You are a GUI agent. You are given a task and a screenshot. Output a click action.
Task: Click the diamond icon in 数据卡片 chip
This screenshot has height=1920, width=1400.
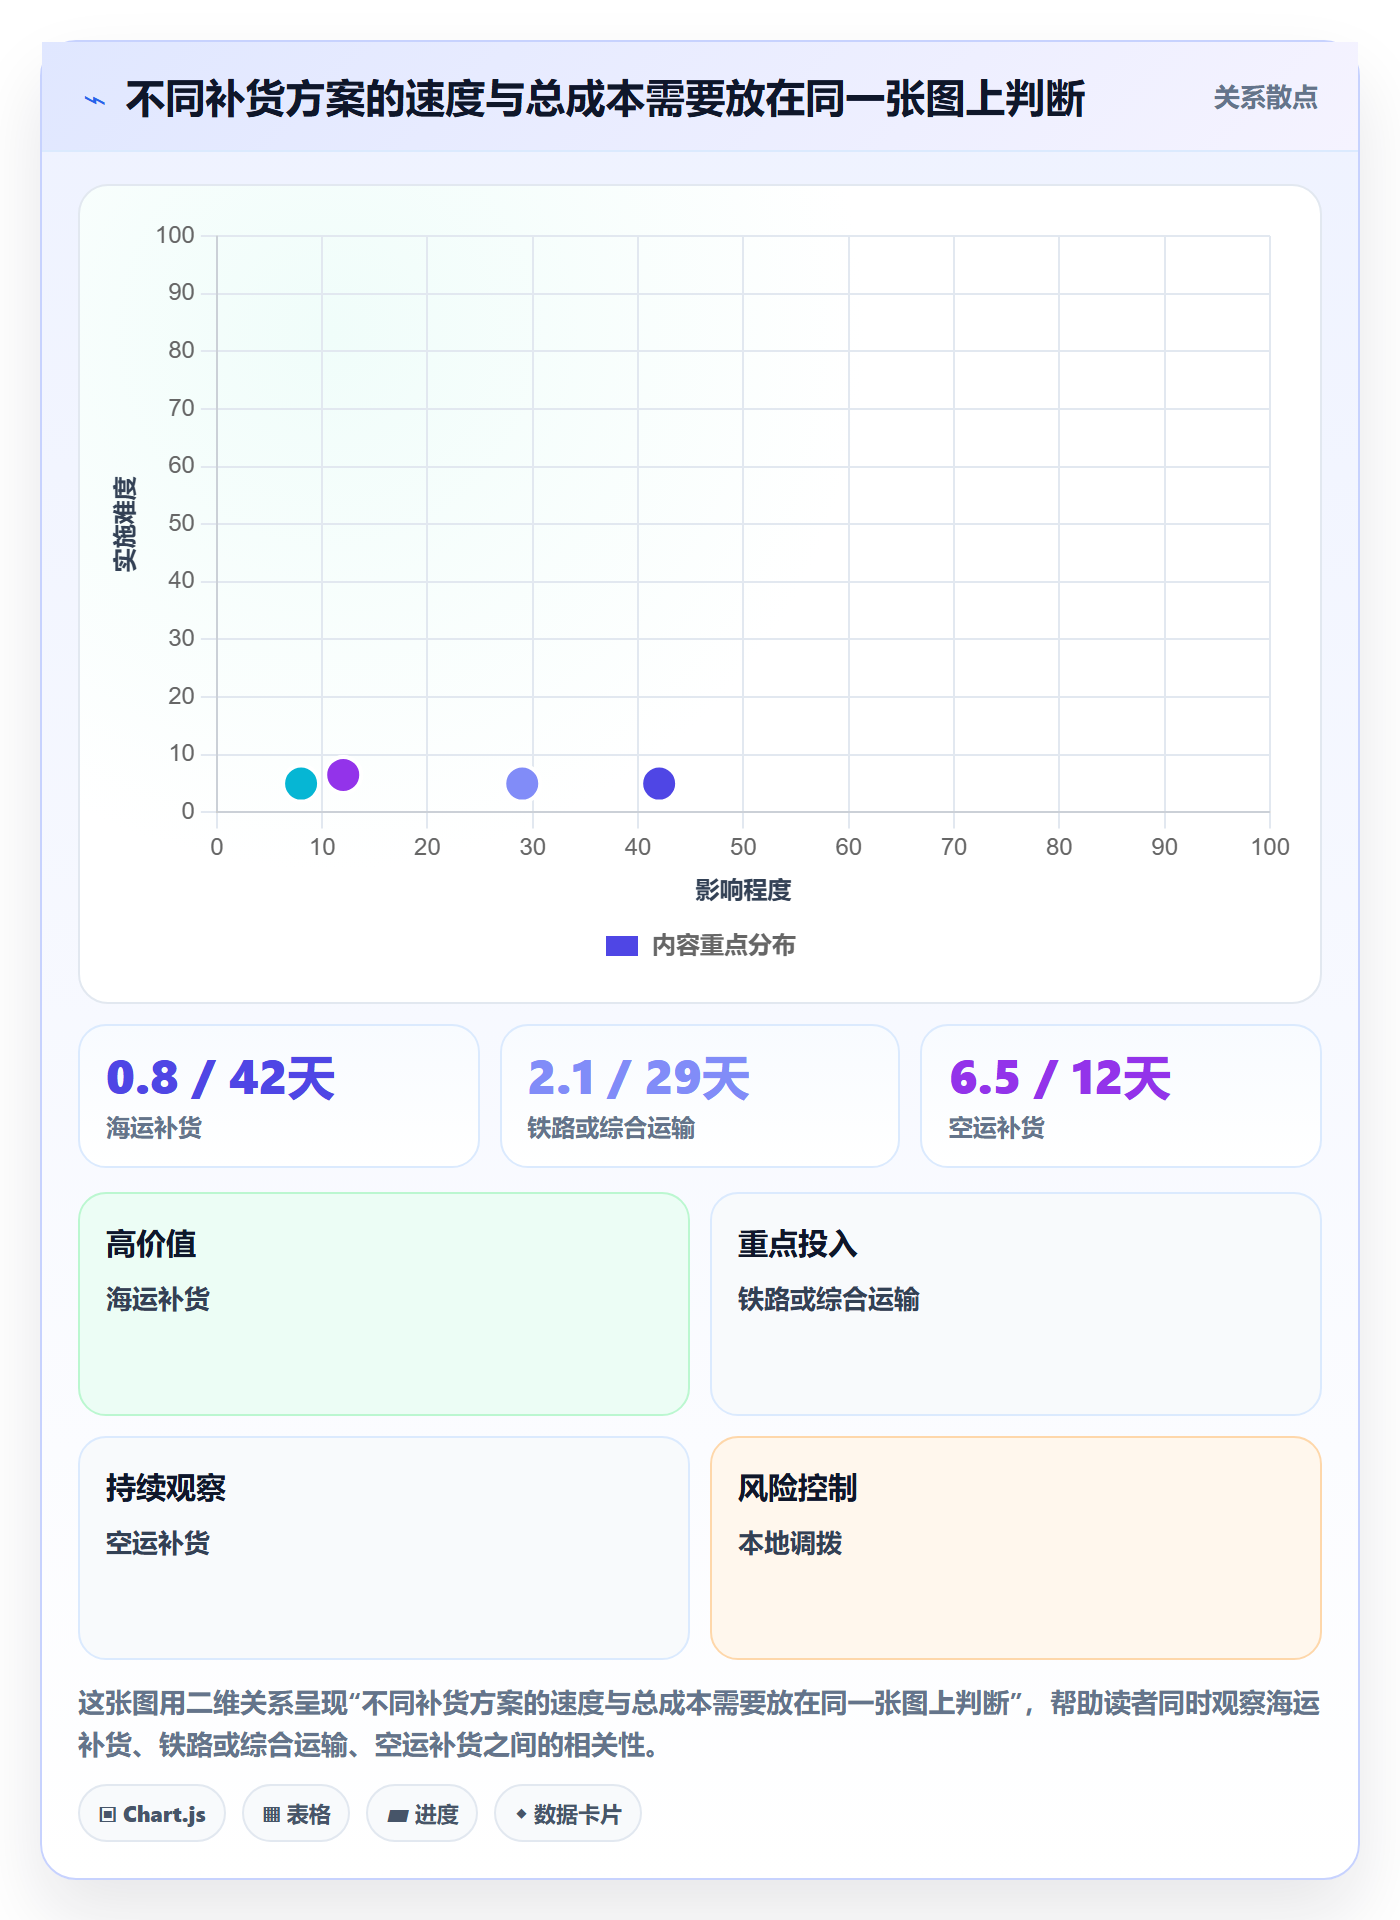point(521,1813)
